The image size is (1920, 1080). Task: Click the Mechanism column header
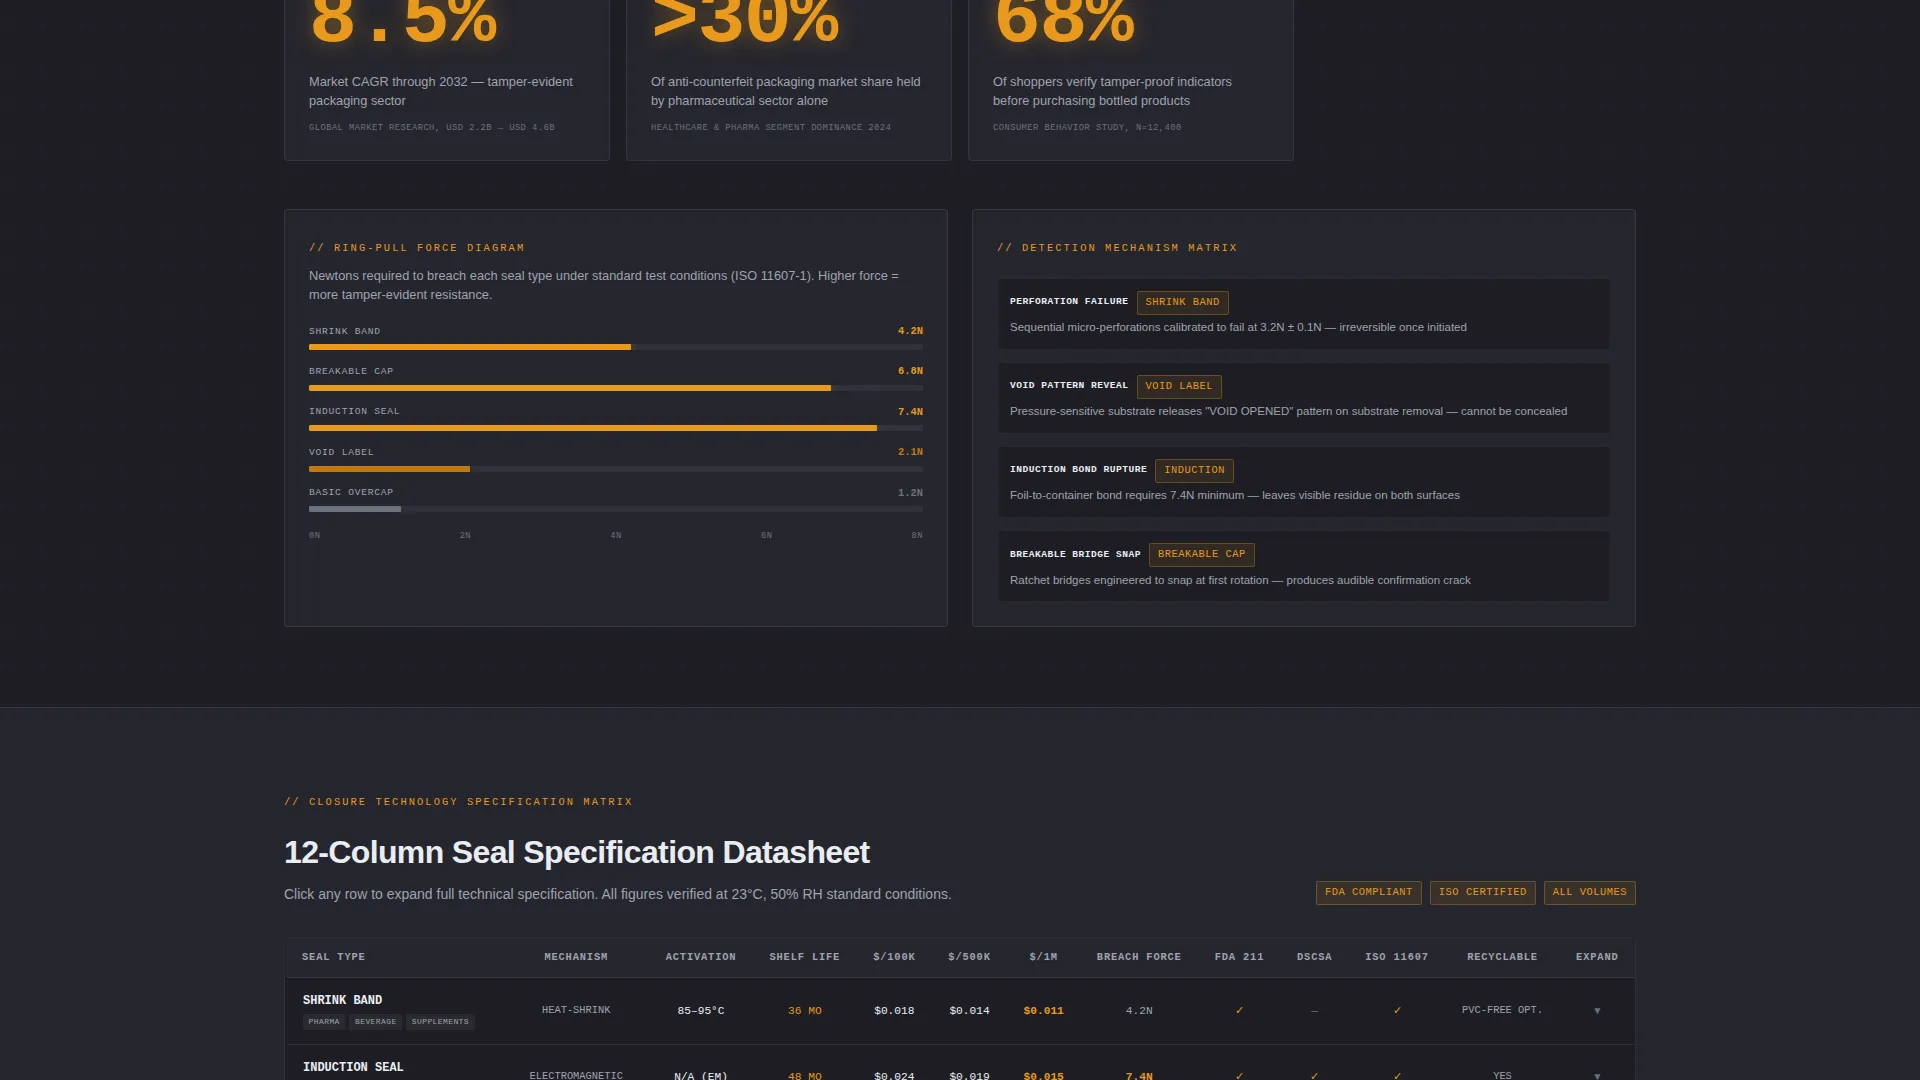576,957
